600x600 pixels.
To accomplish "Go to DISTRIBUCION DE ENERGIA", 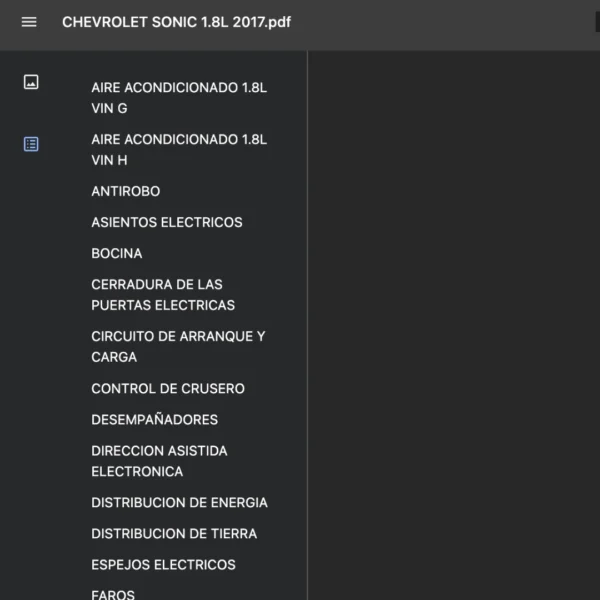I will pyautogui.click(x=179, y=502).
